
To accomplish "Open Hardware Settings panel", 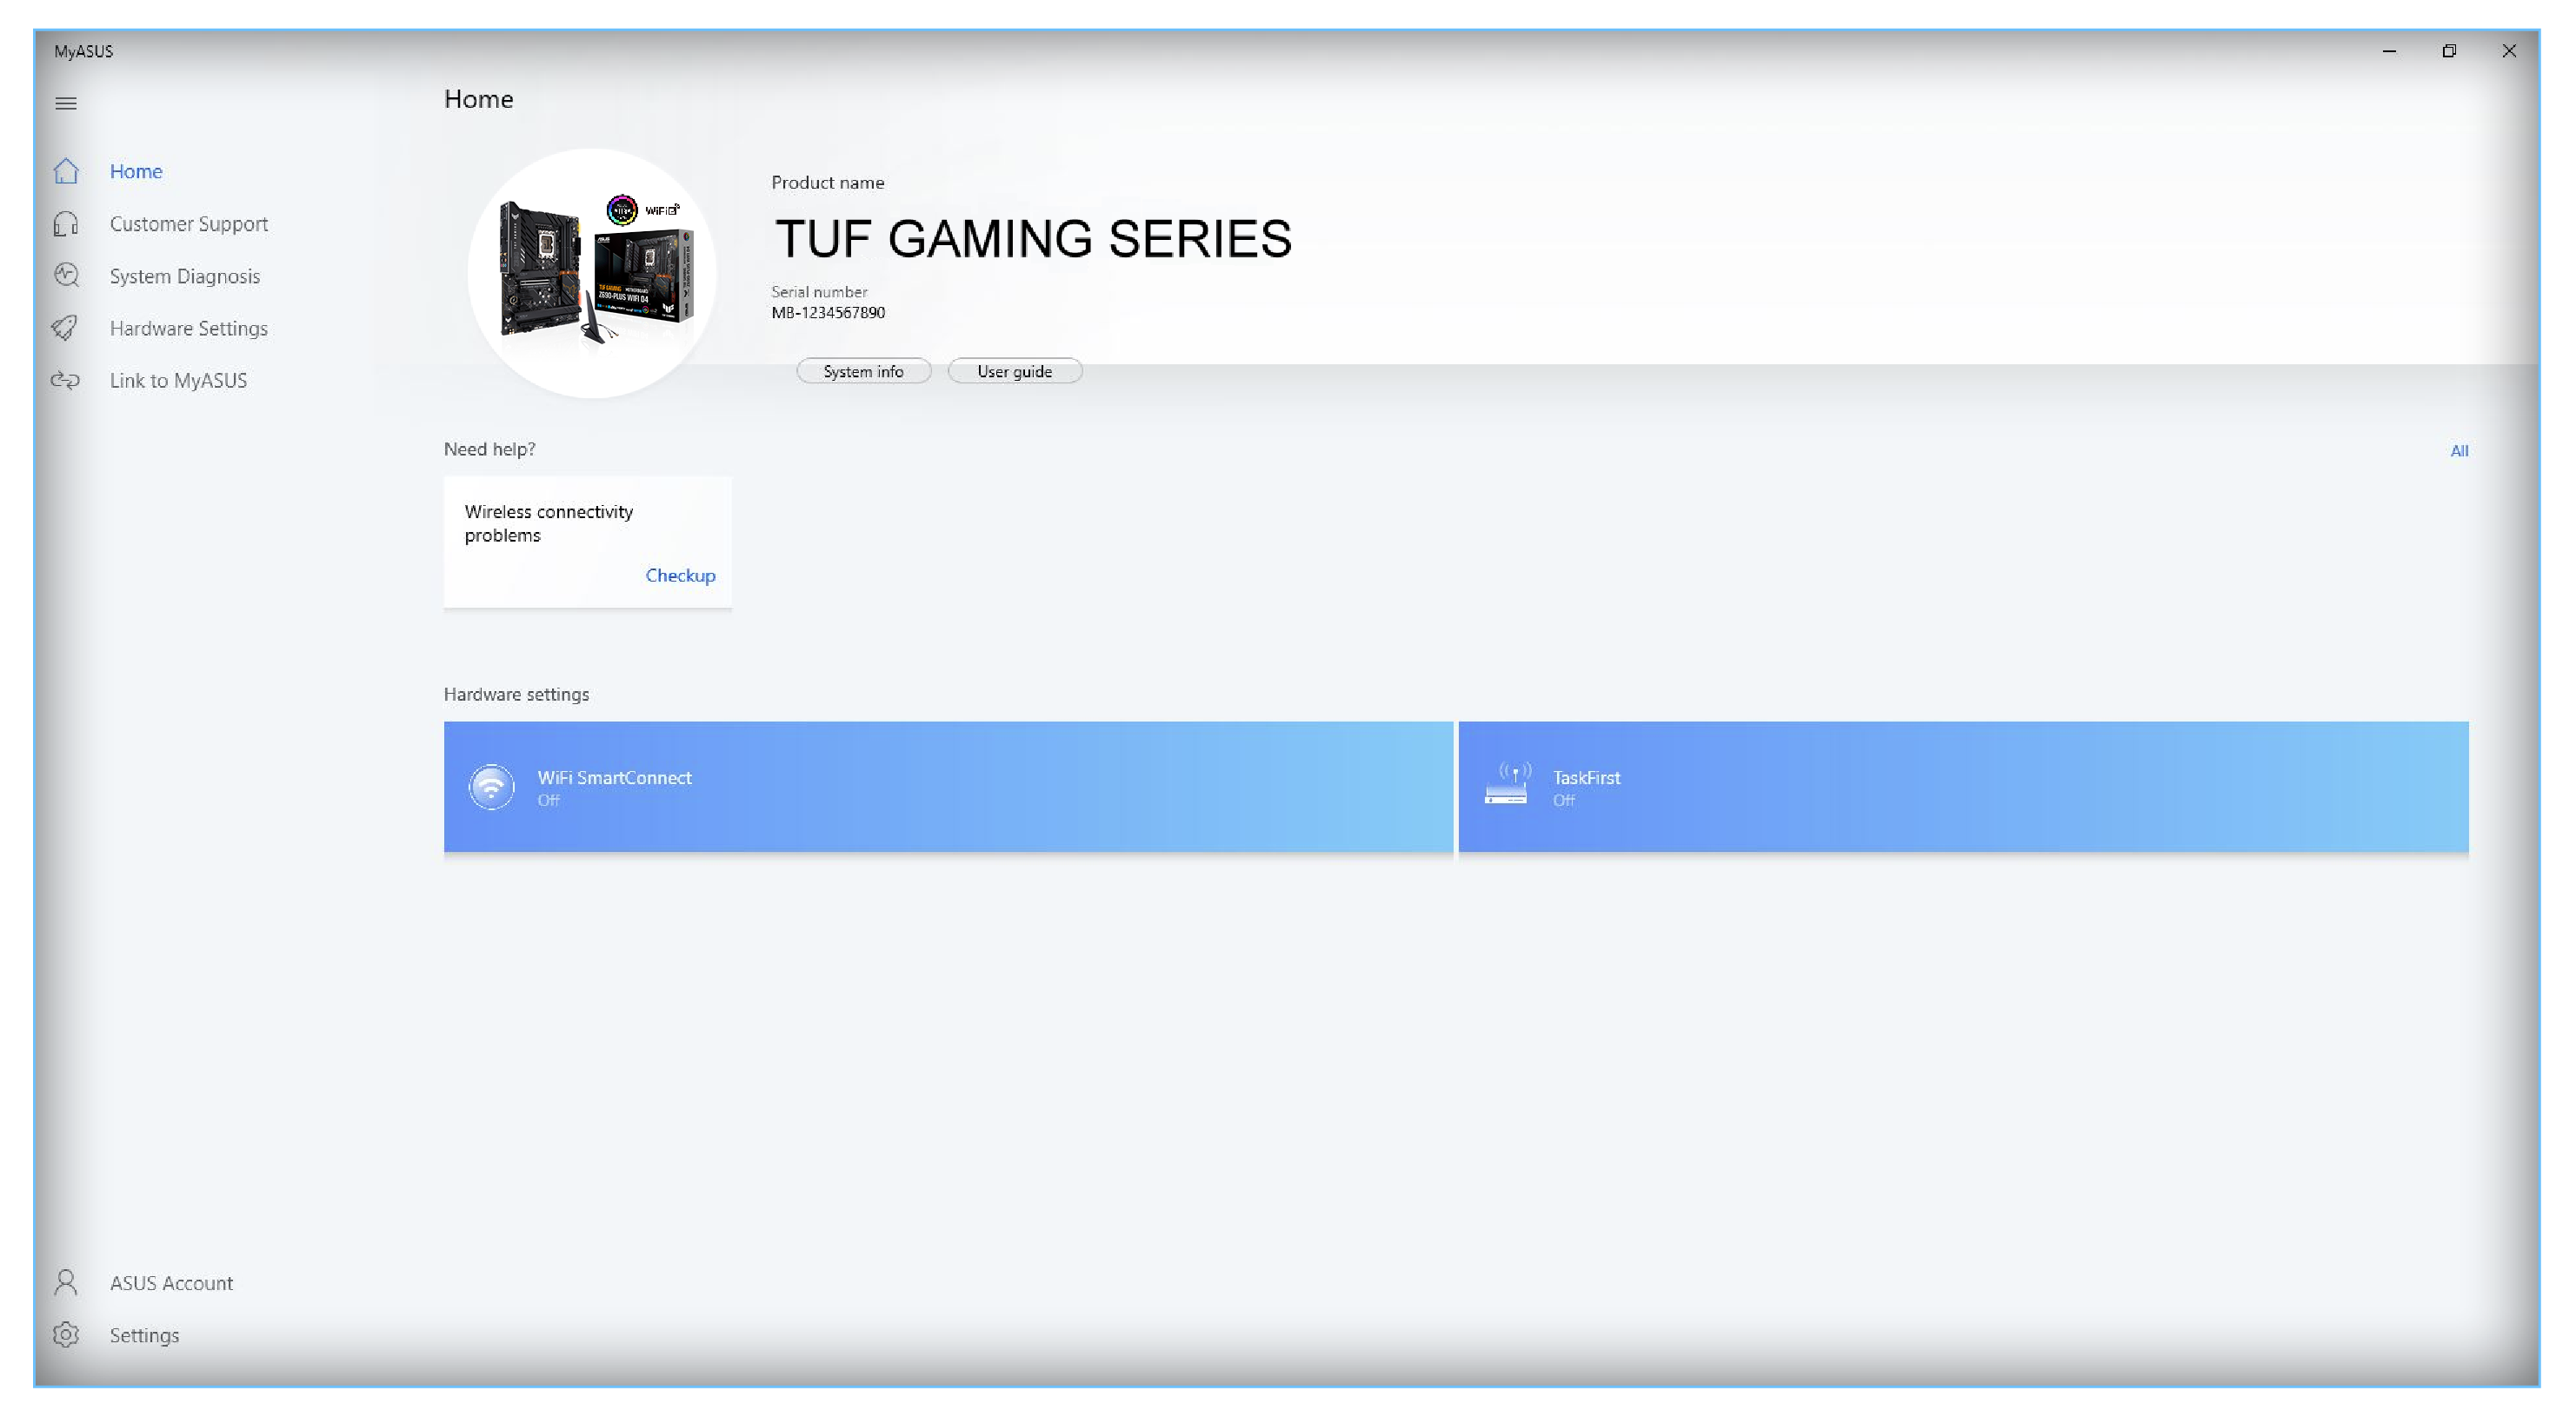I will click(189, 326).
